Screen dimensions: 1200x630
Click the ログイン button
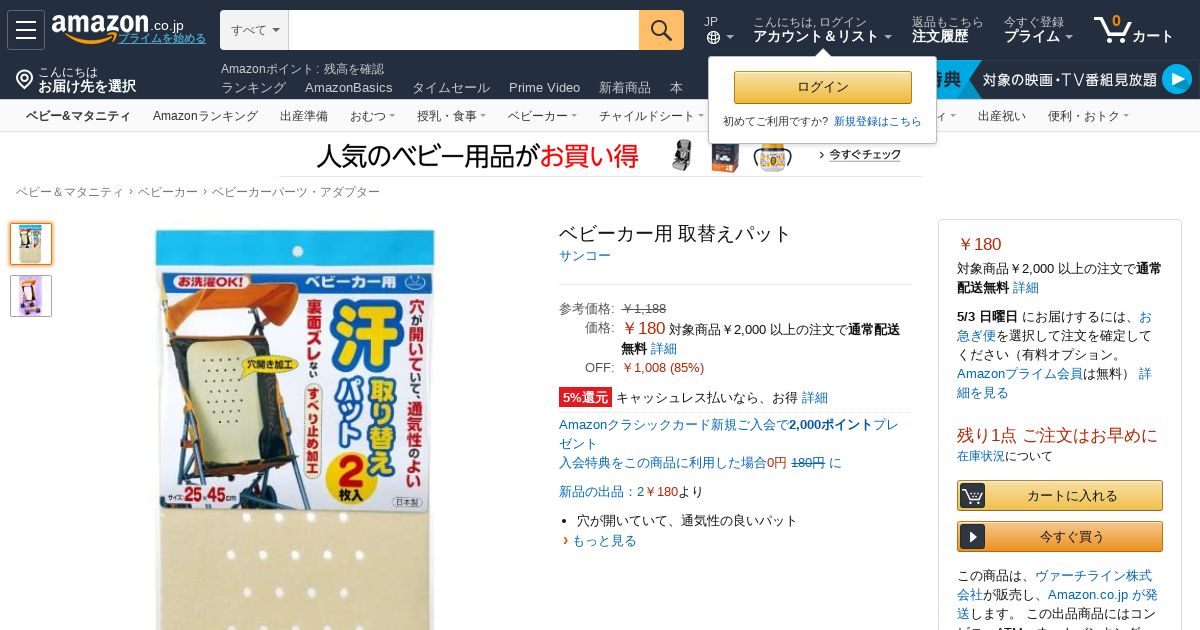tap(823, 87)
